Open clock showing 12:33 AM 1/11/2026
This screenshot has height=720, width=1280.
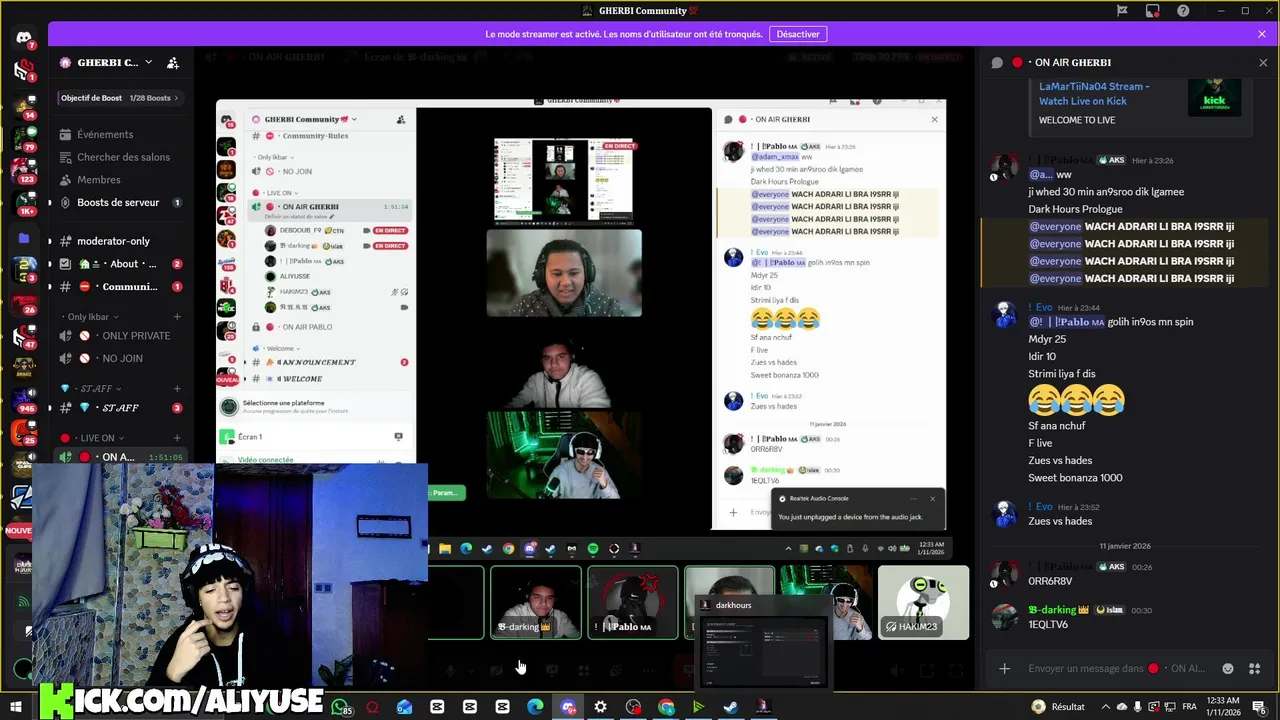1222,707
